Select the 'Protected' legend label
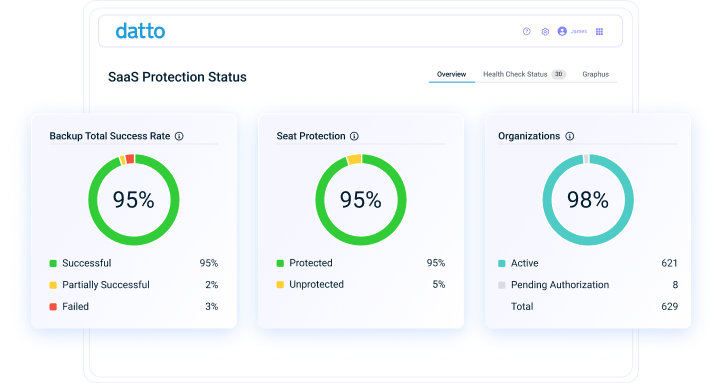This screenshot has width=723, height=383. 311,263
